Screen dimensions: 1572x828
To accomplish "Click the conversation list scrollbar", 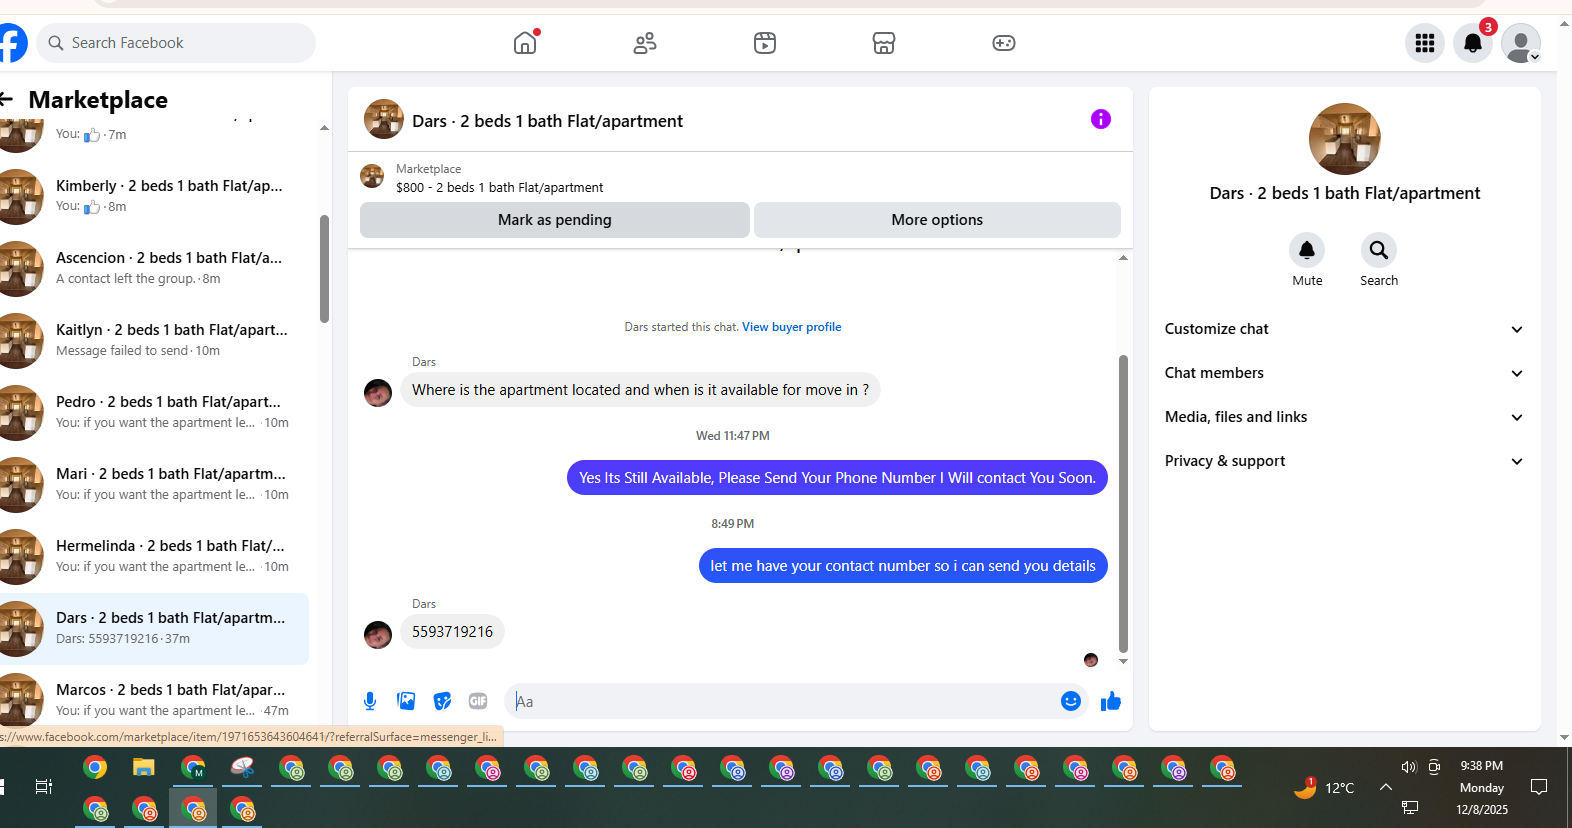I will click(x=324, y=269).
